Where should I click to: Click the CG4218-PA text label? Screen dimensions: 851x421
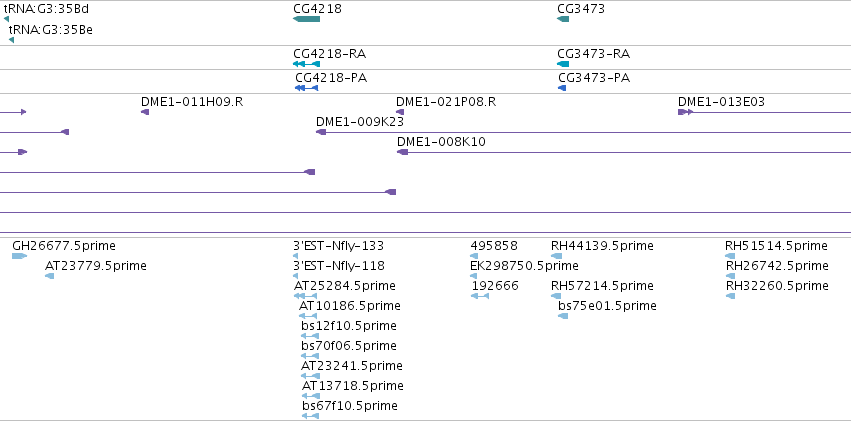coord(331,78)
